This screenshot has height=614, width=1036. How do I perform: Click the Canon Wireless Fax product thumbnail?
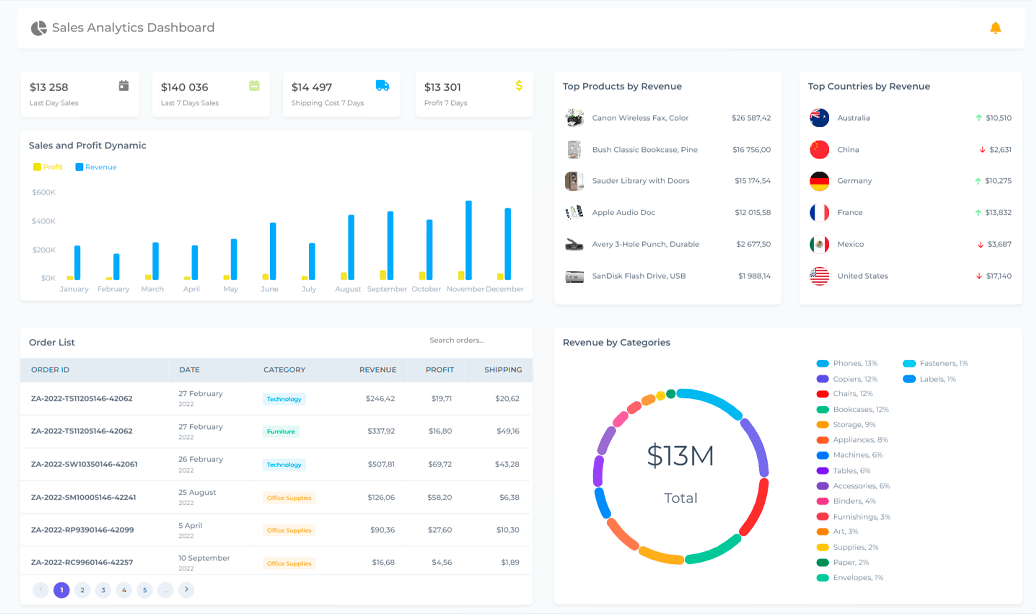click(x=574, y=118)
